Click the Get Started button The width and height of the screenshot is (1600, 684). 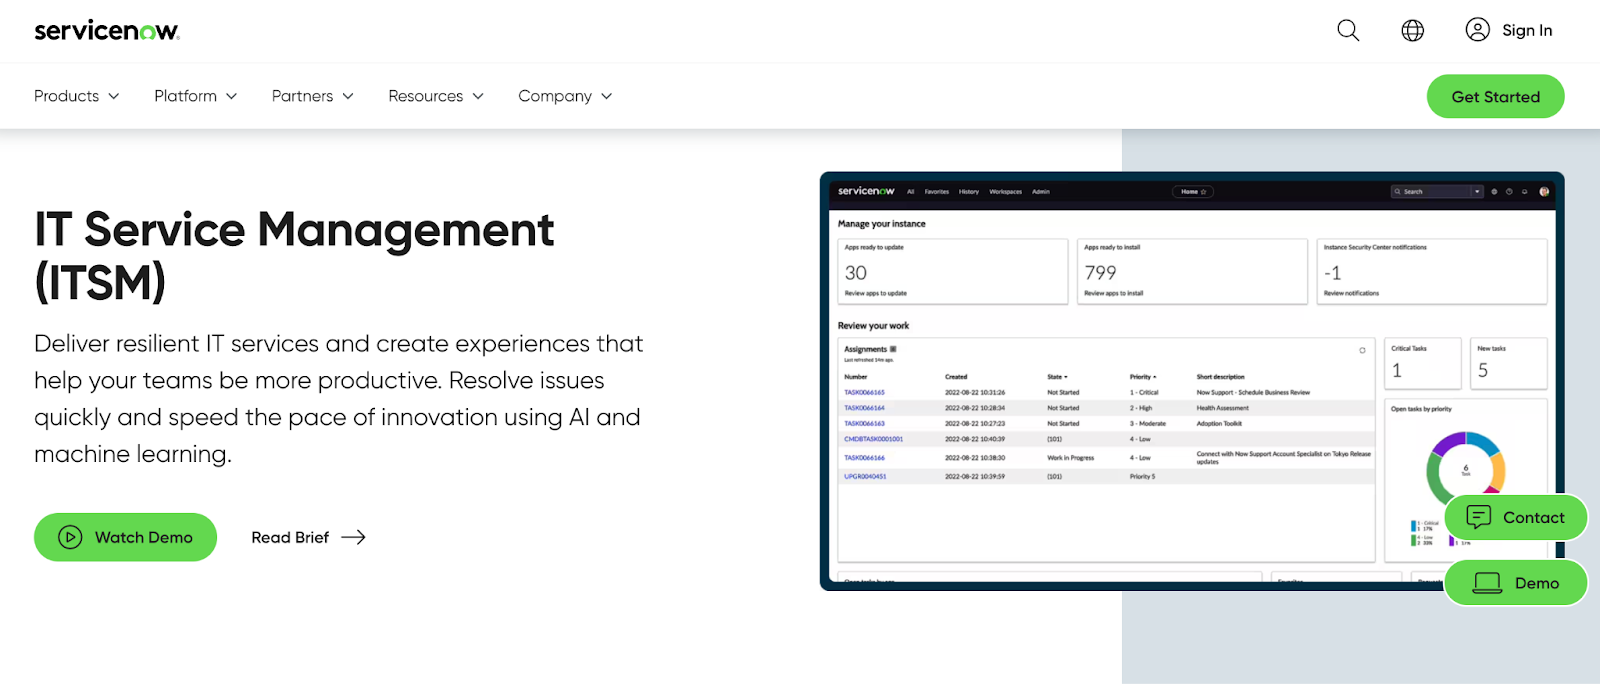[x=1495, y=96]
